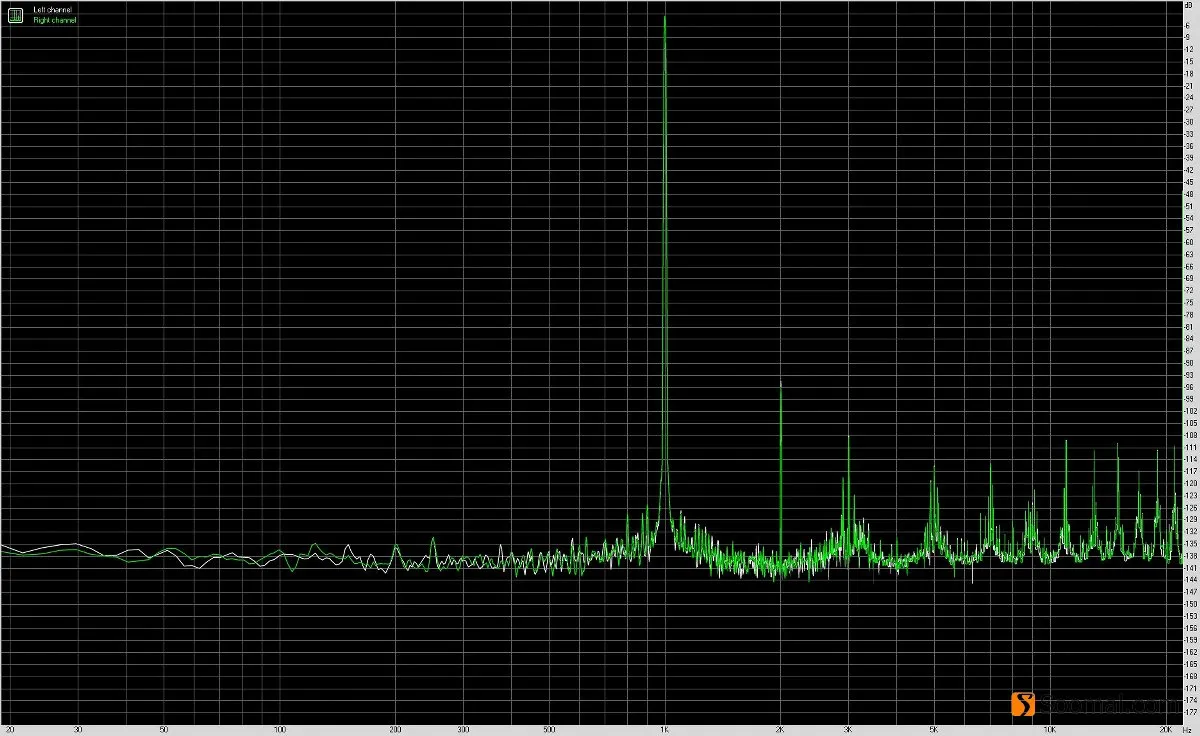The width and height of the screenshot is (1200, 736).
Task: Click the "-120" dB scale value
Action: click(1188, 483)
